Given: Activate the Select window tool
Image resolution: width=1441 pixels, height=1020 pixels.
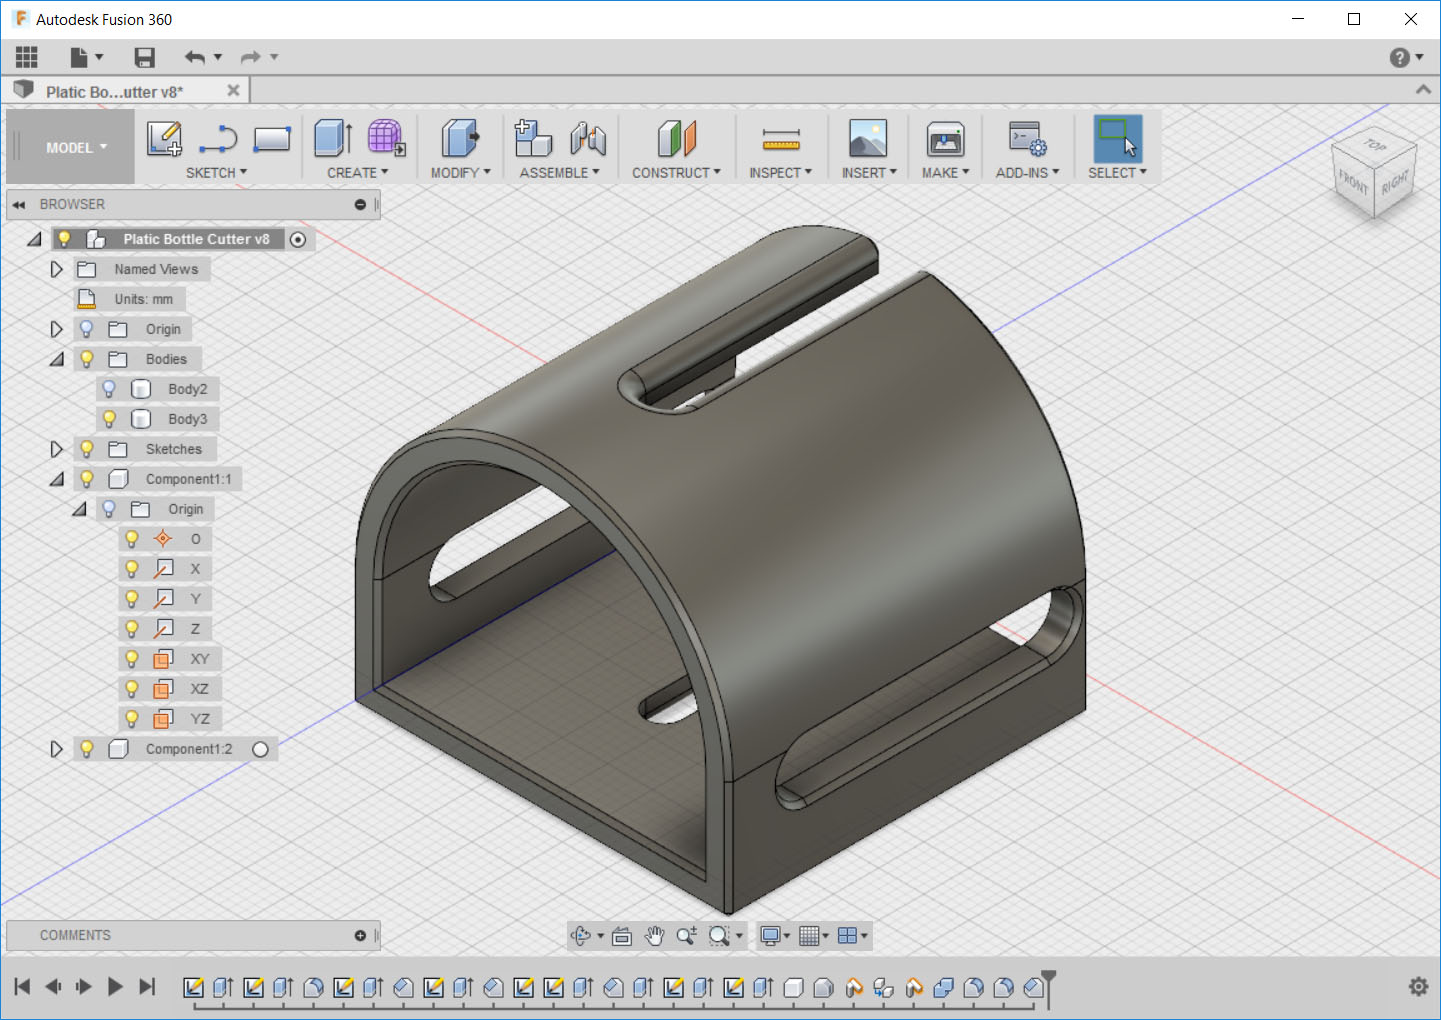Looking at the screenshot, I should 1118,138.
